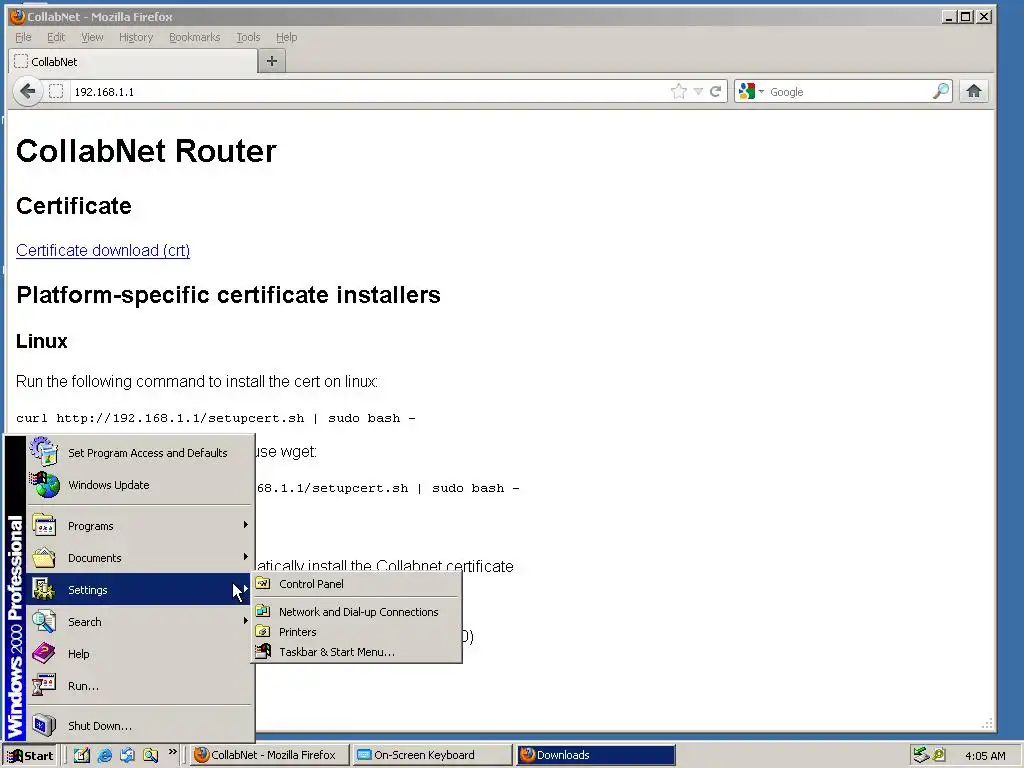
Task: Expand the Search submenu arrow
Action: [246, 620]
